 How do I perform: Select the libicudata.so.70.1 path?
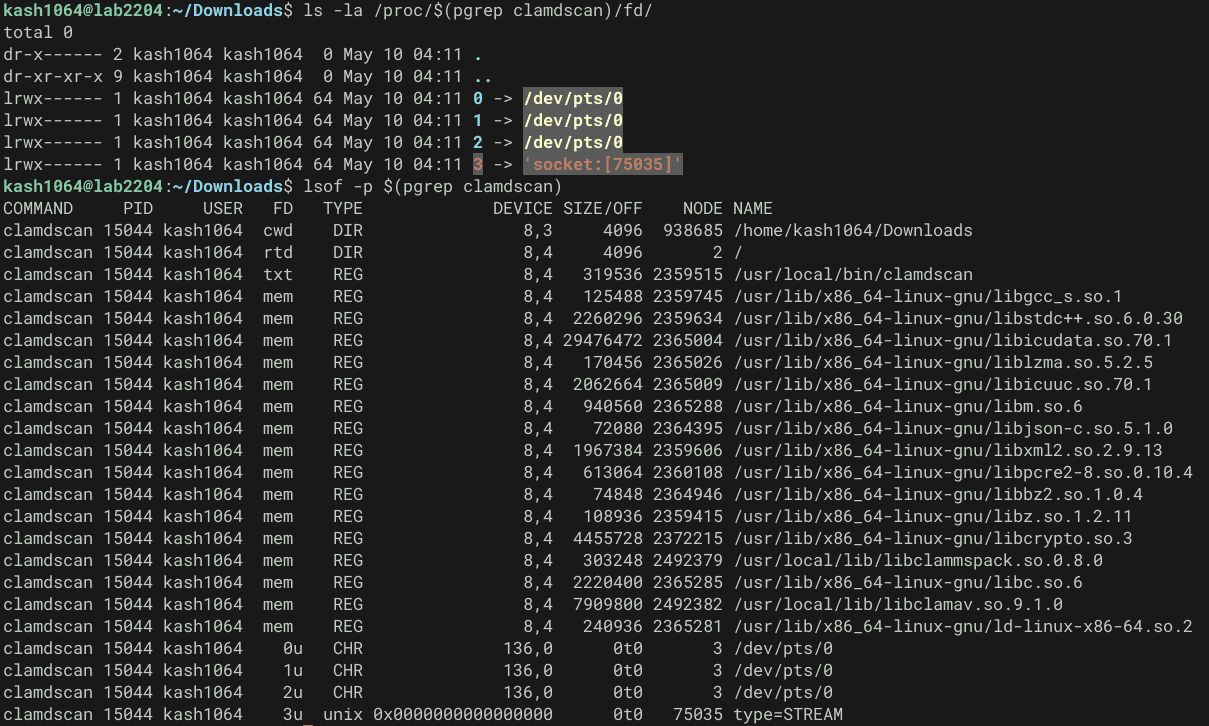pyautogui.click(x=953, y=340)
